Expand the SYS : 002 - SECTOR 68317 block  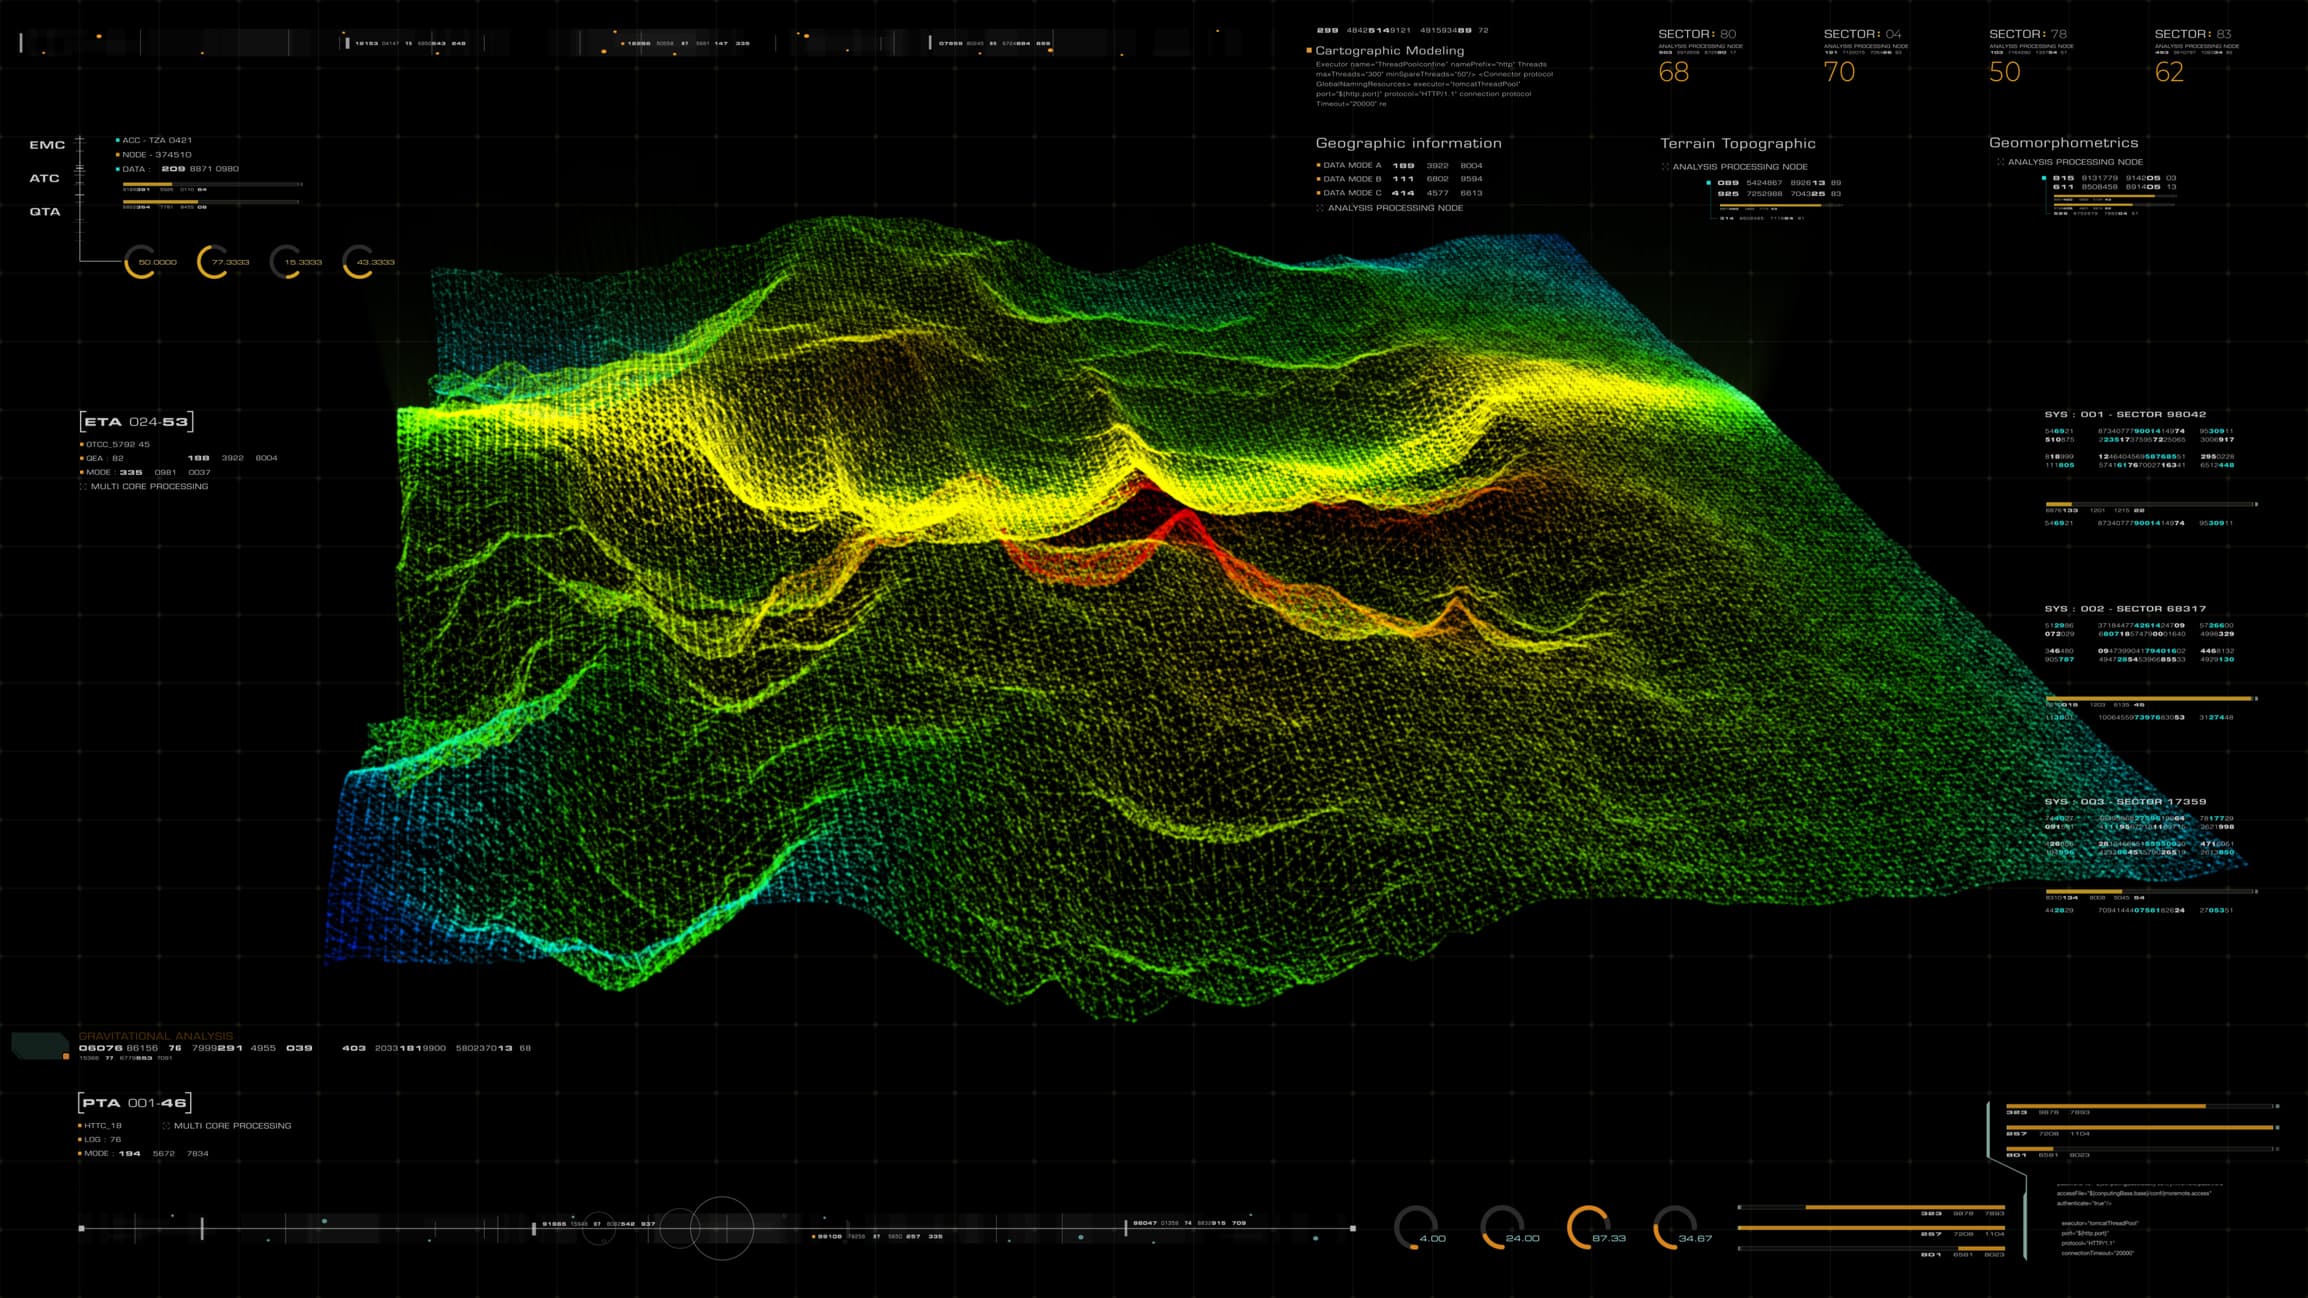point(2124,608)
